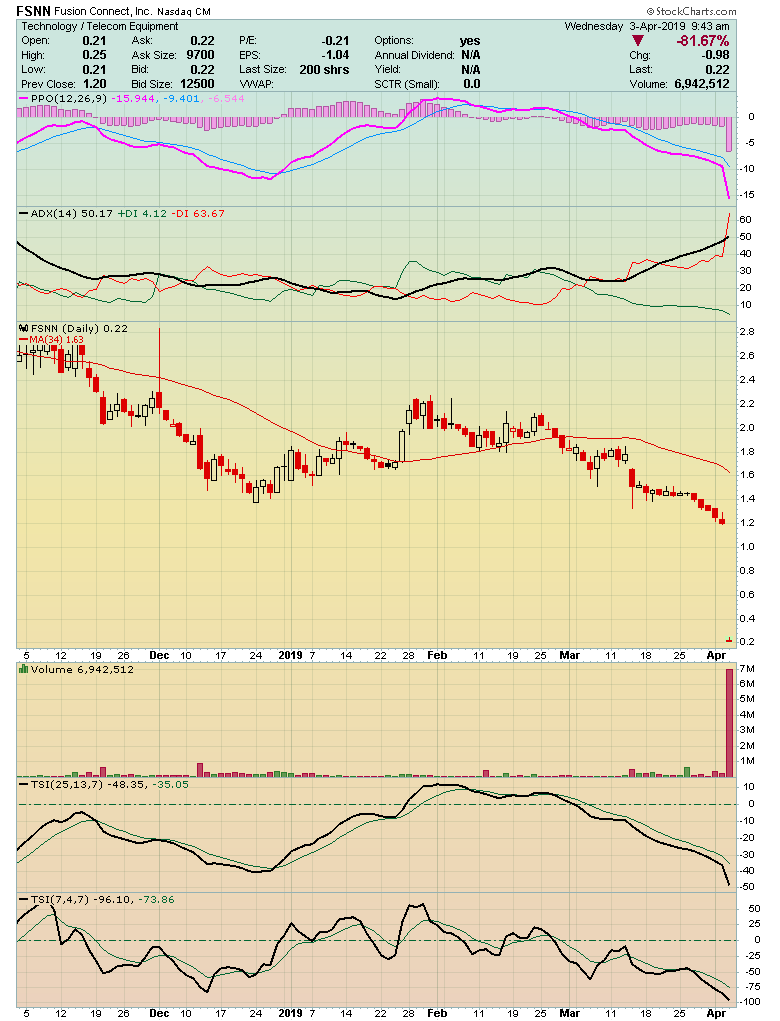Image resolution: width=780 pixels, height=1021 pixels.
Task: Open the © StockCharts.com attribution
Action: tap(691, 11)
